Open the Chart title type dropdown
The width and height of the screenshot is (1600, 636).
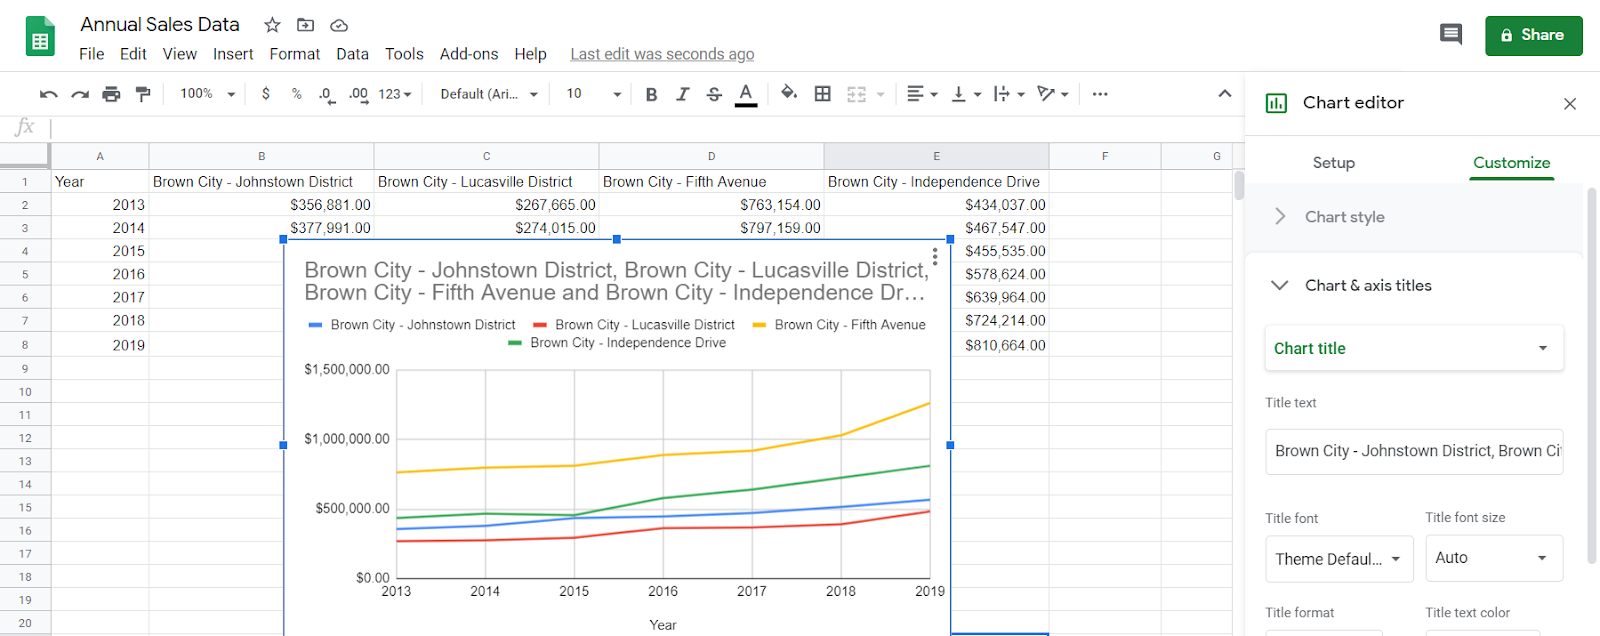(x=1414, y=348)
